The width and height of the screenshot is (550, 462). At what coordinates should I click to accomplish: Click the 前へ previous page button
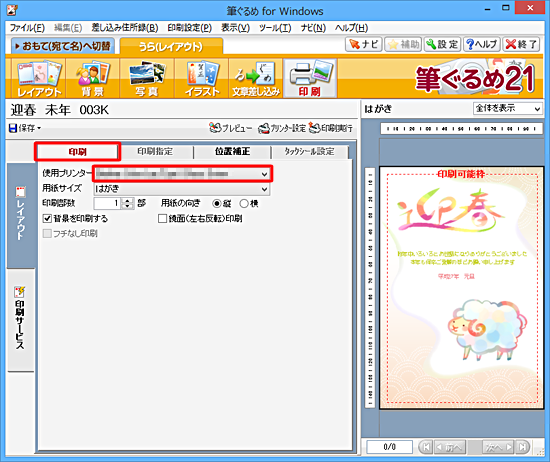coord(450,447)
